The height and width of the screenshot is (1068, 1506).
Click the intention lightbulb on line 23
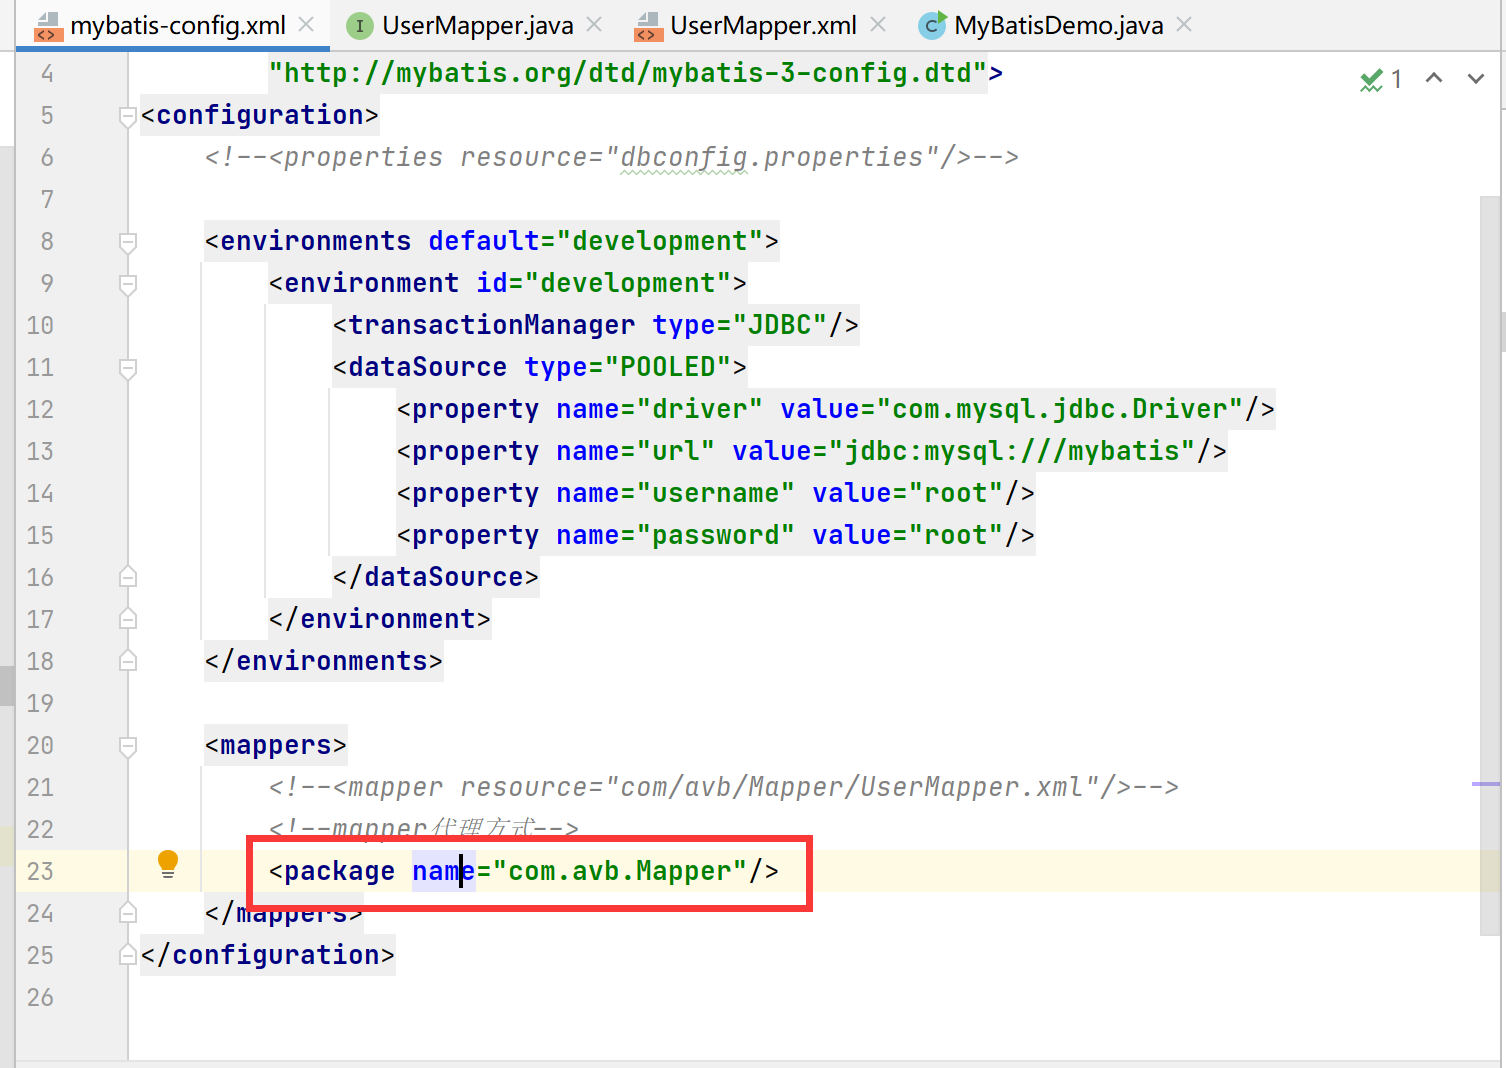pyautogui.click(x=168, y=864)
